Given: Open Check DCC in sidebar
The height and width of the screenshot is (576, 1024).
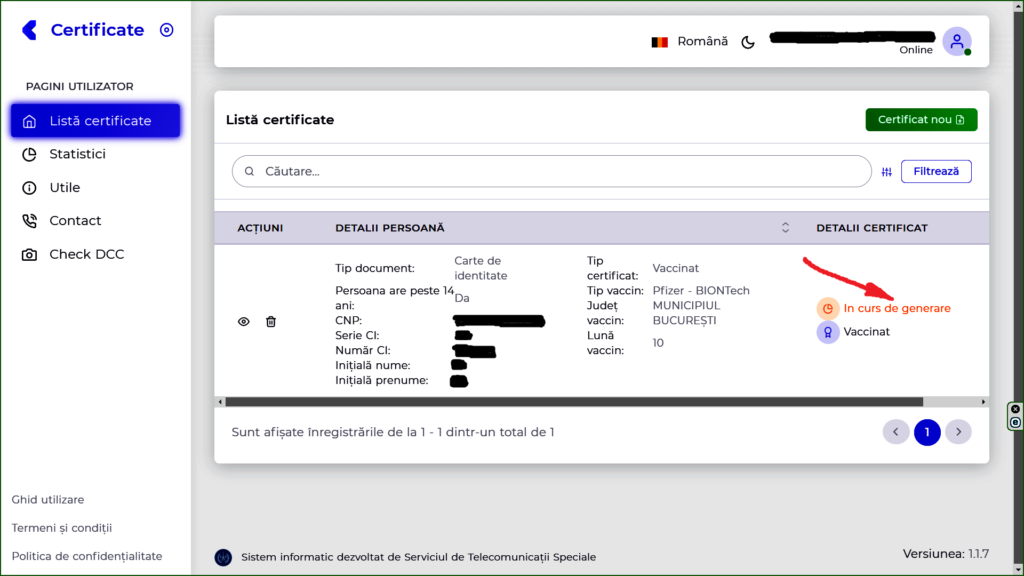Looking at the screenshot, I should click(x=86, y=254).
